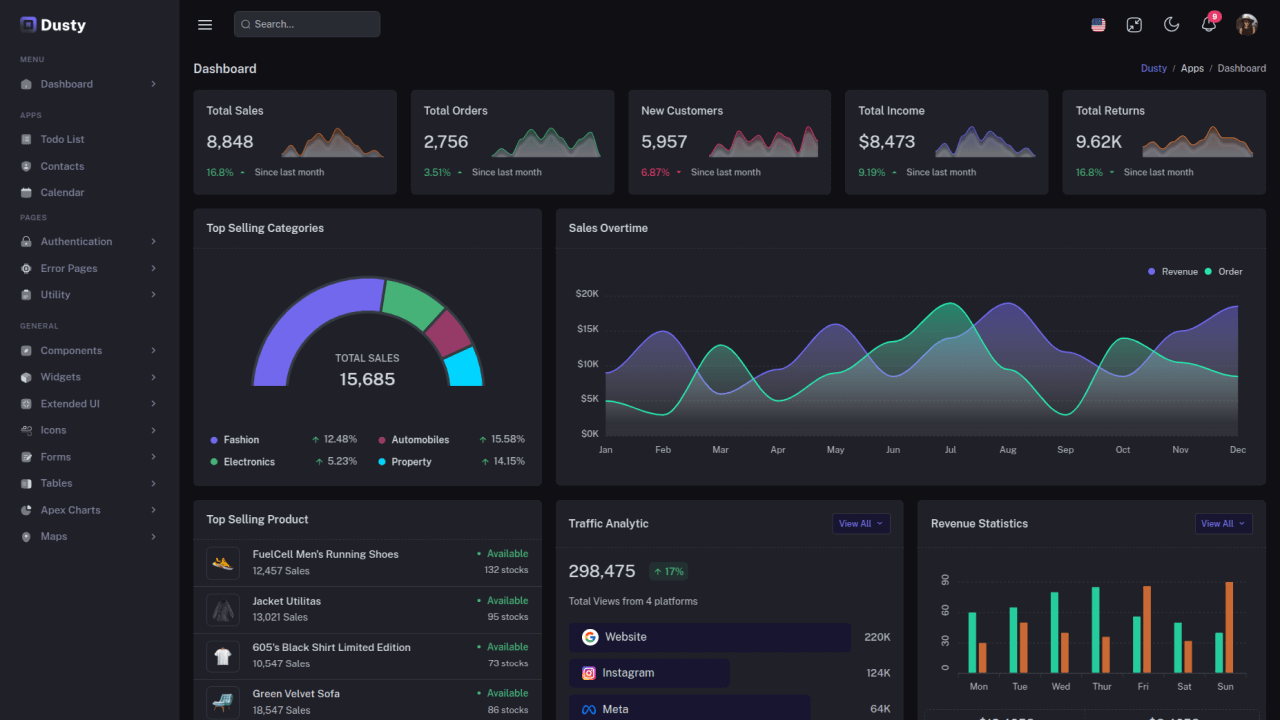
Task: Click the Dusty breadcrumb link
Action: pyautogui.click(x=1153, y=68)
